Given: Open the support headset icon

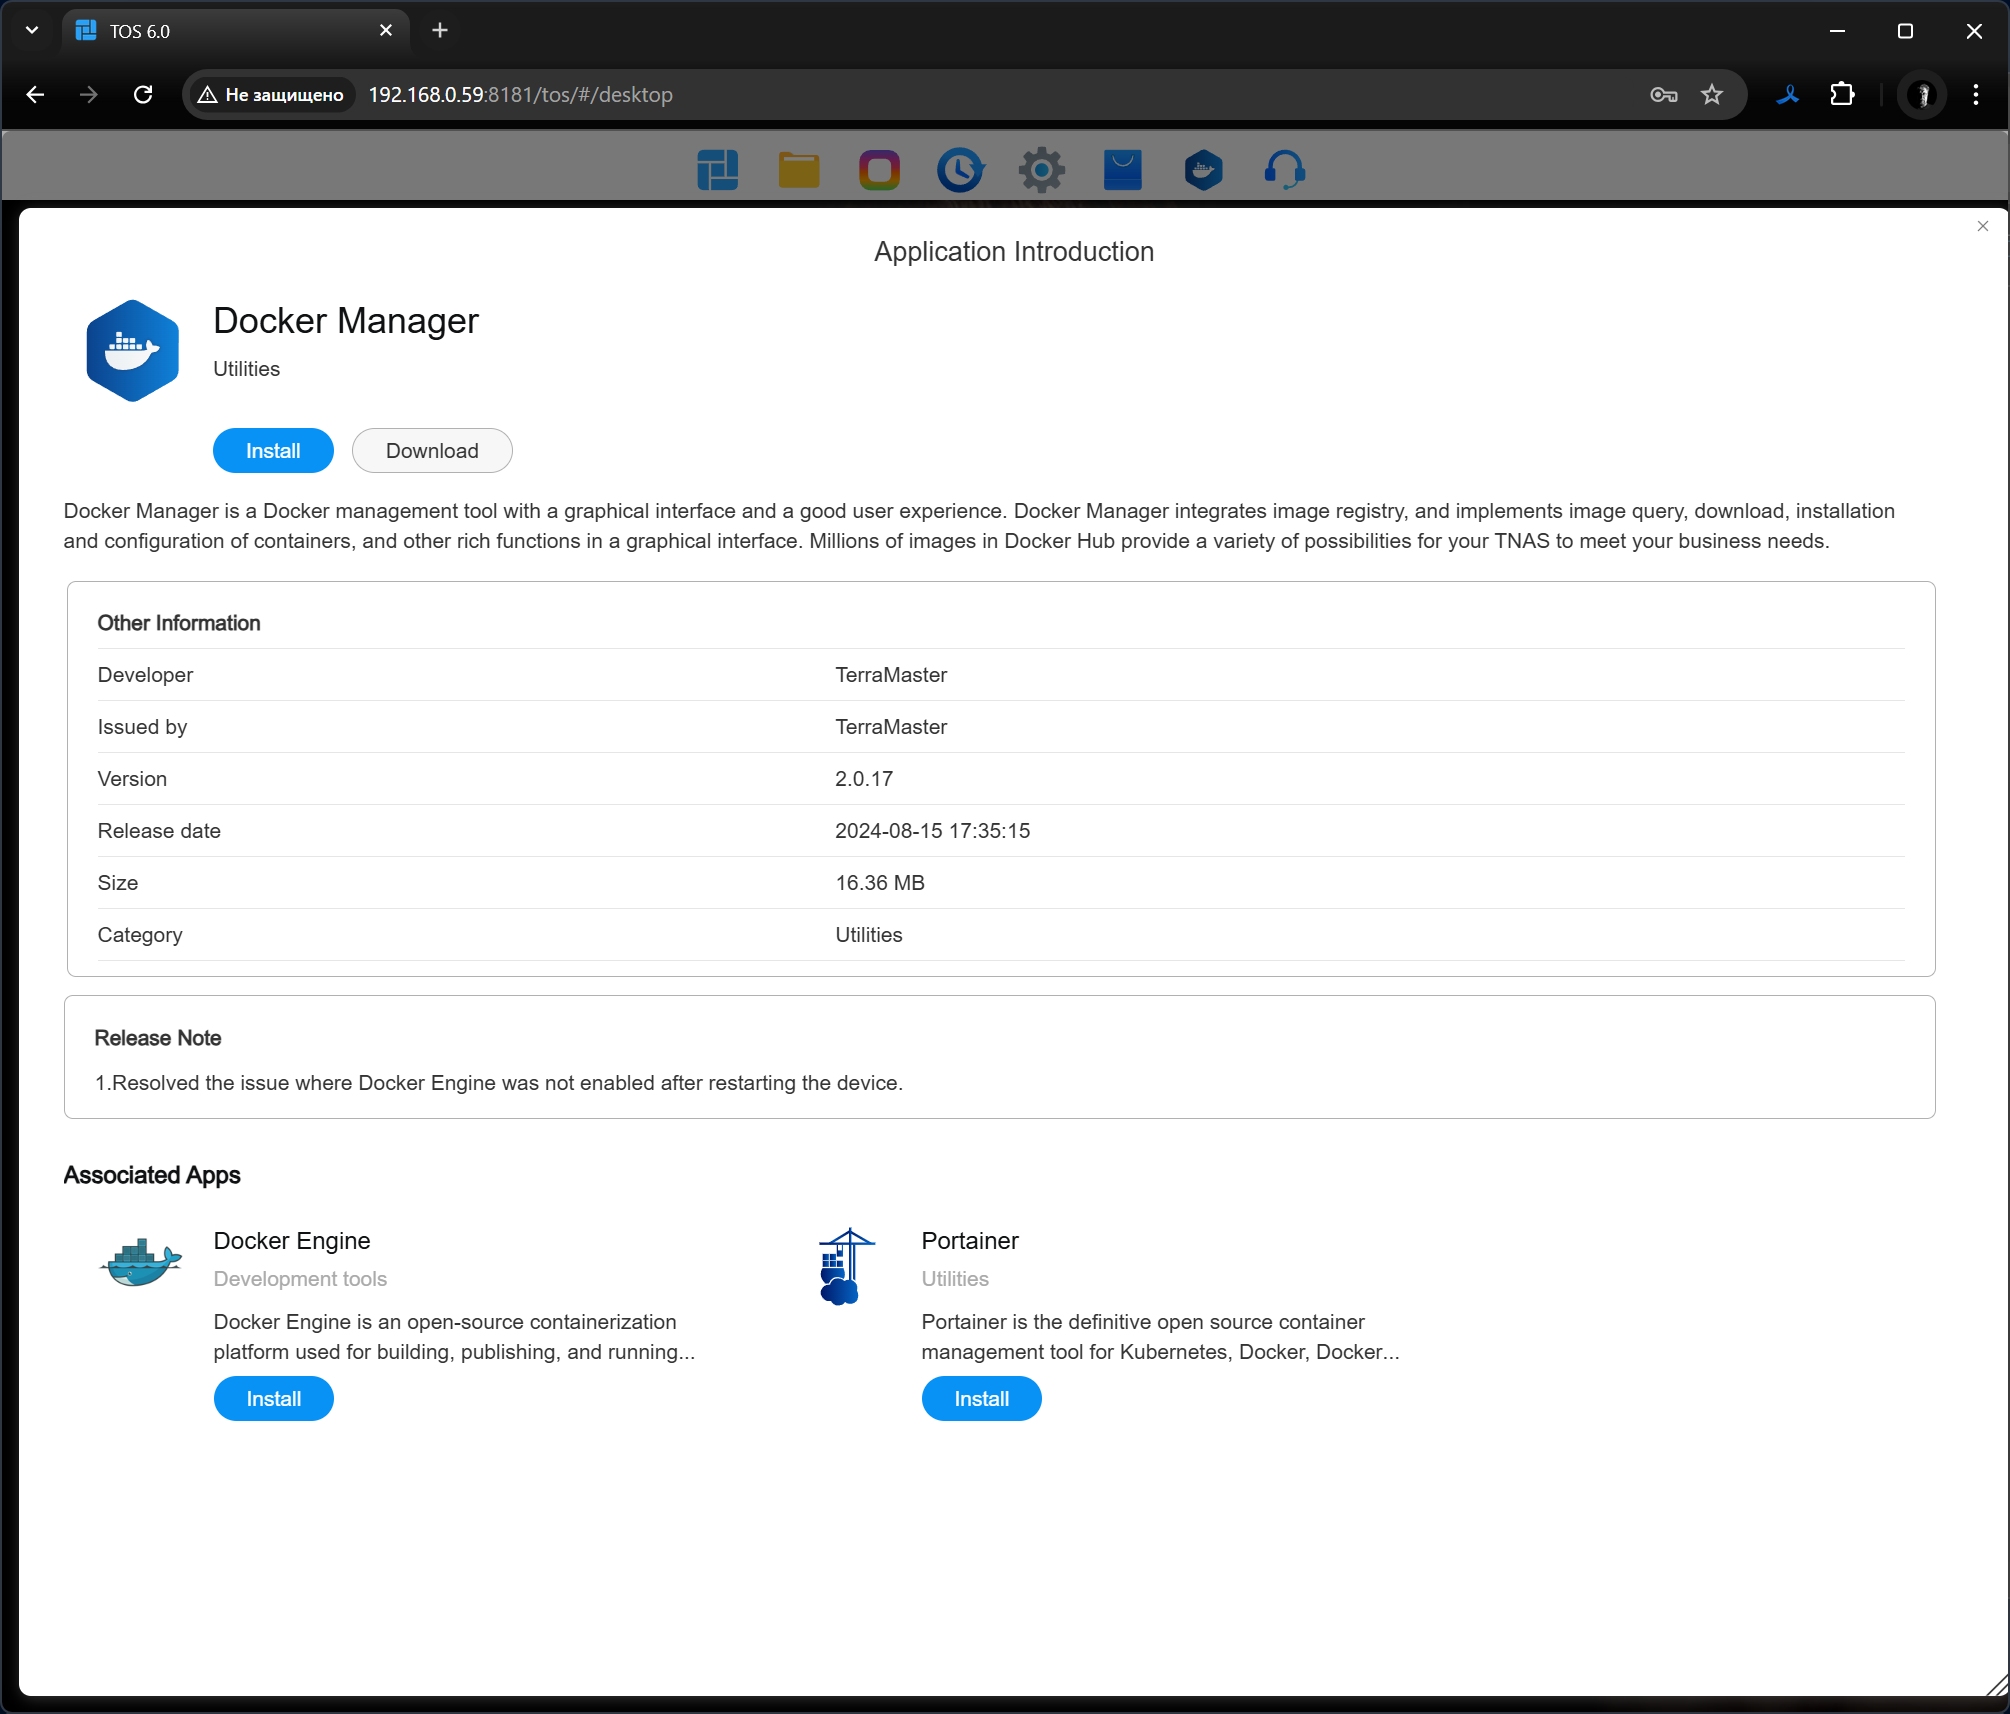Looking at the screenshot, I should point(1284,170).
